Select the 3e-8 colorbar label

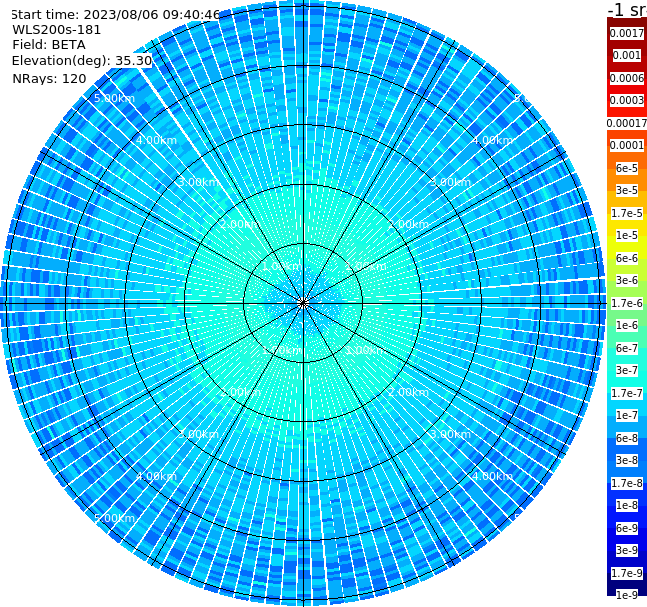[627, 460]
